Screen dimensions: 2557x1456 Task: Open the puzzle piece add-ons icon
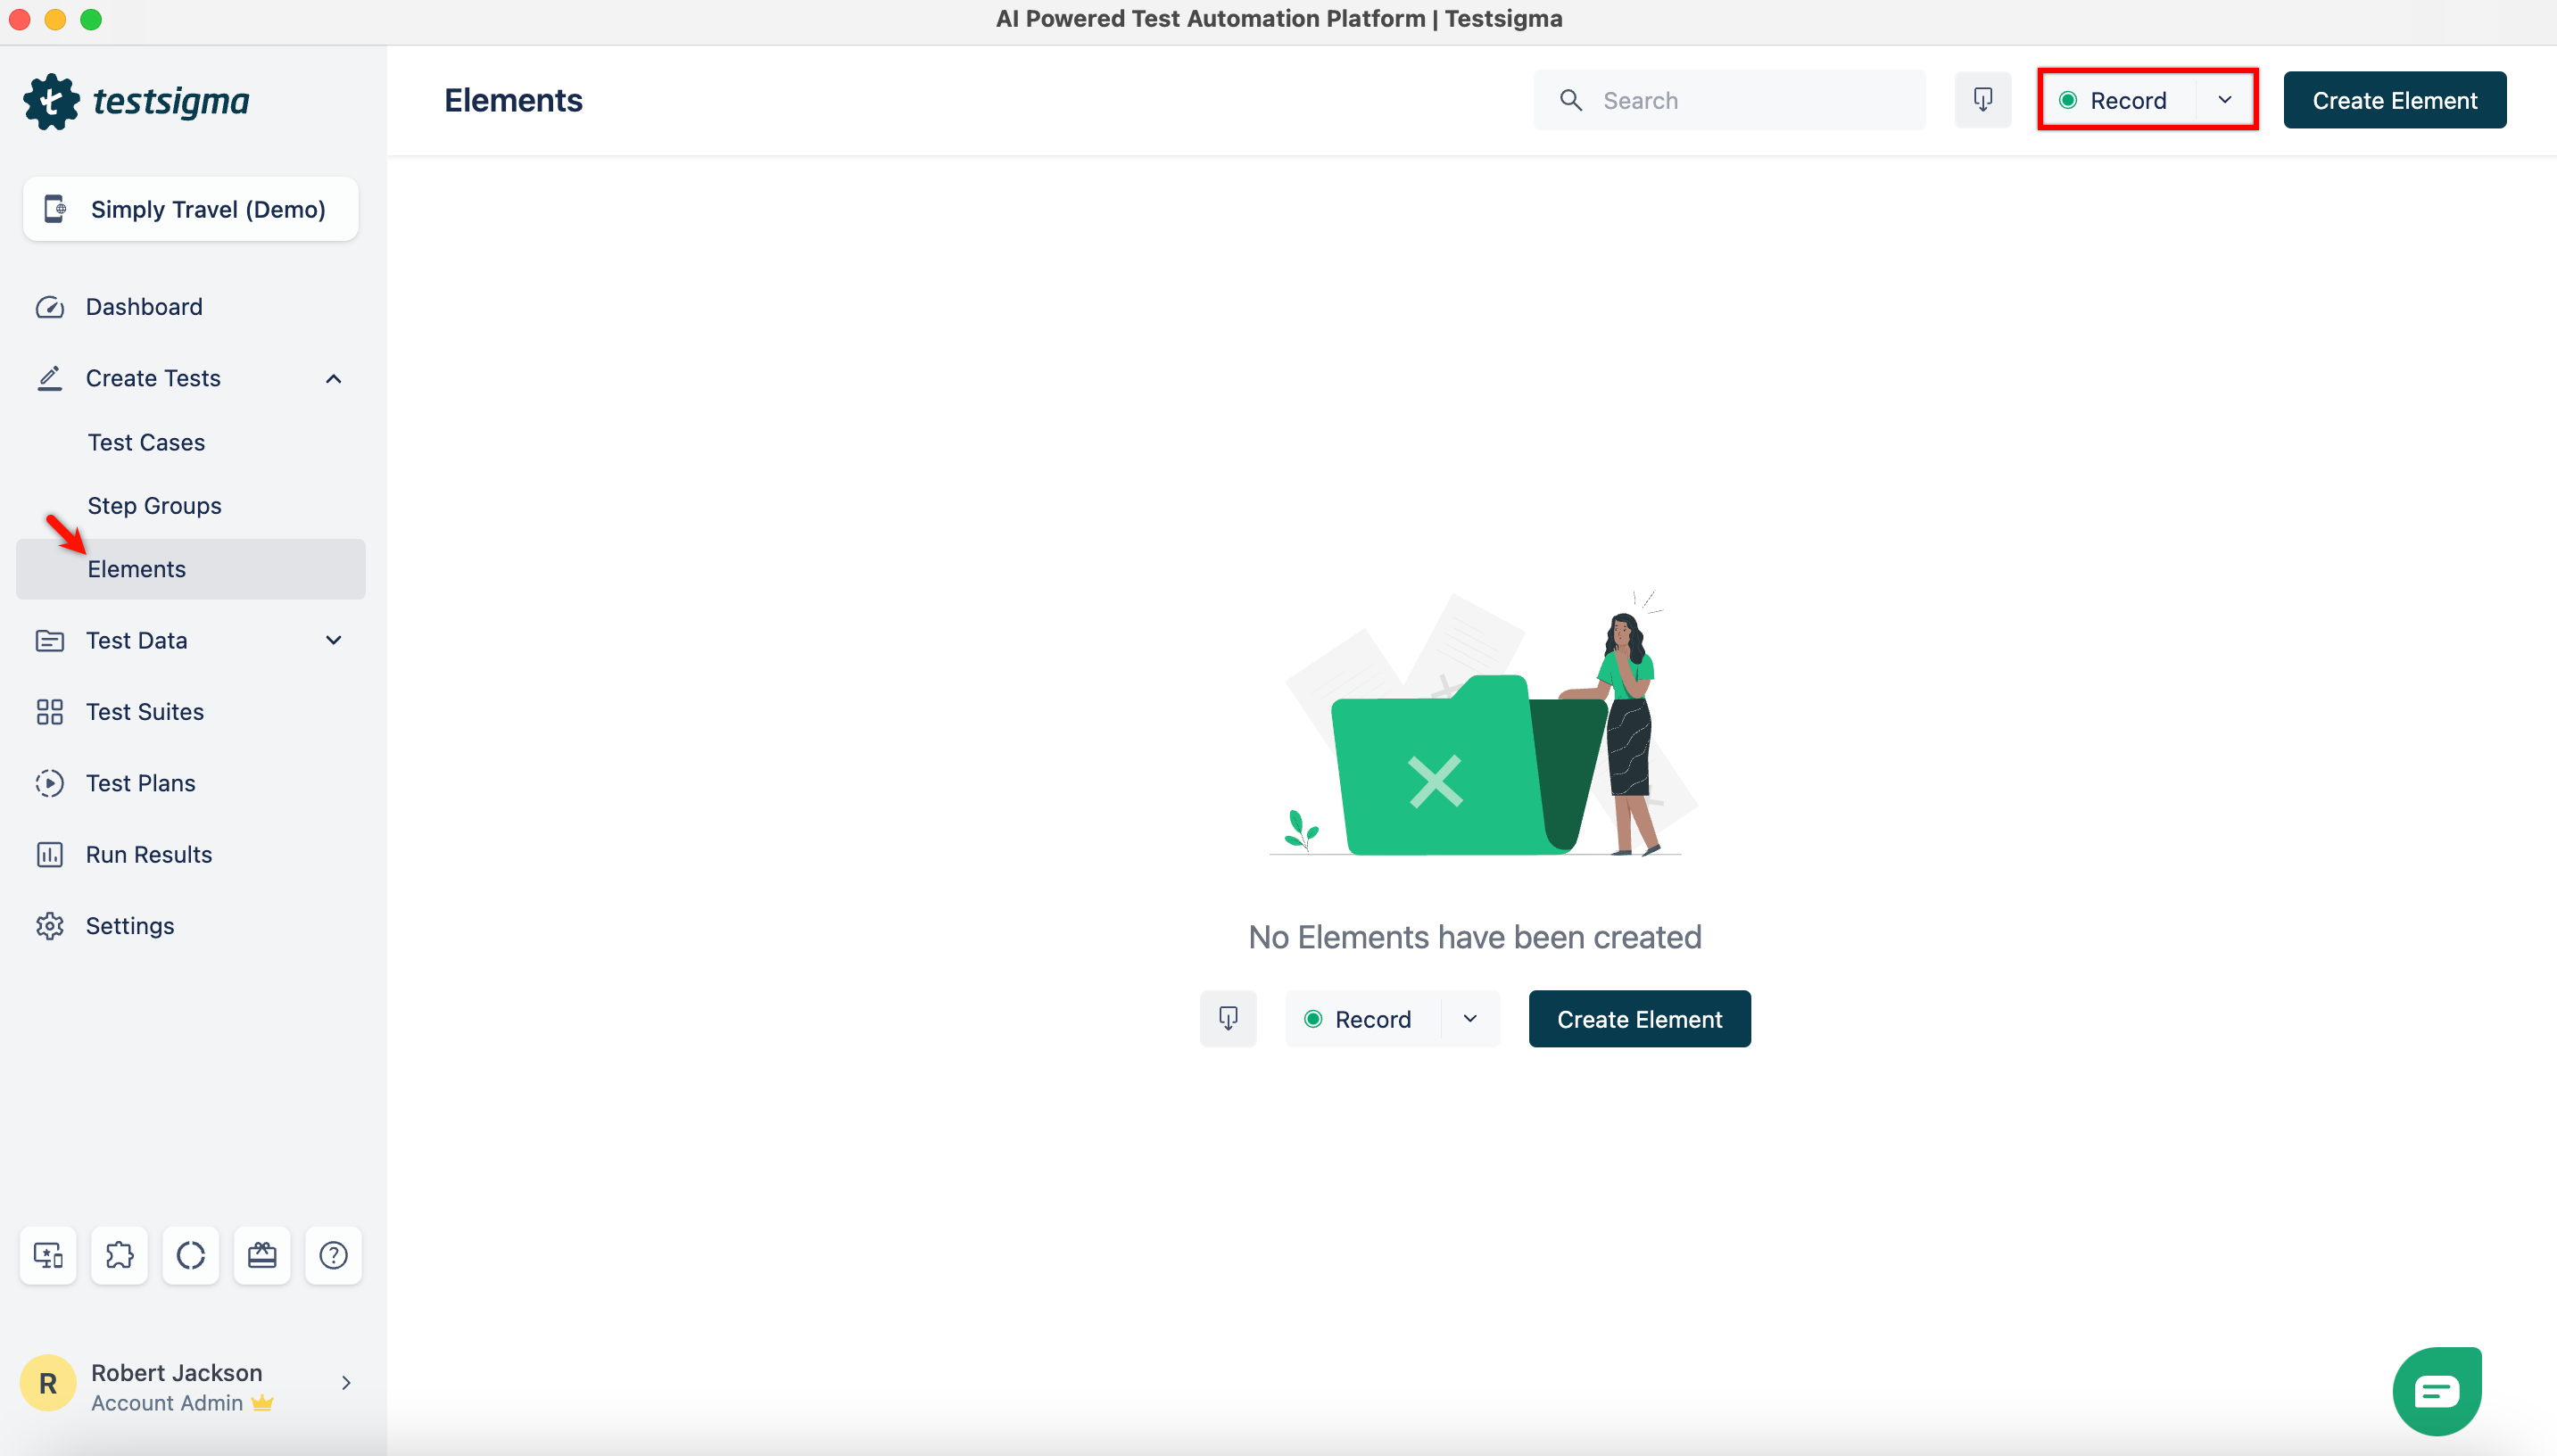pyautogui.click(x=119, y=1255)
